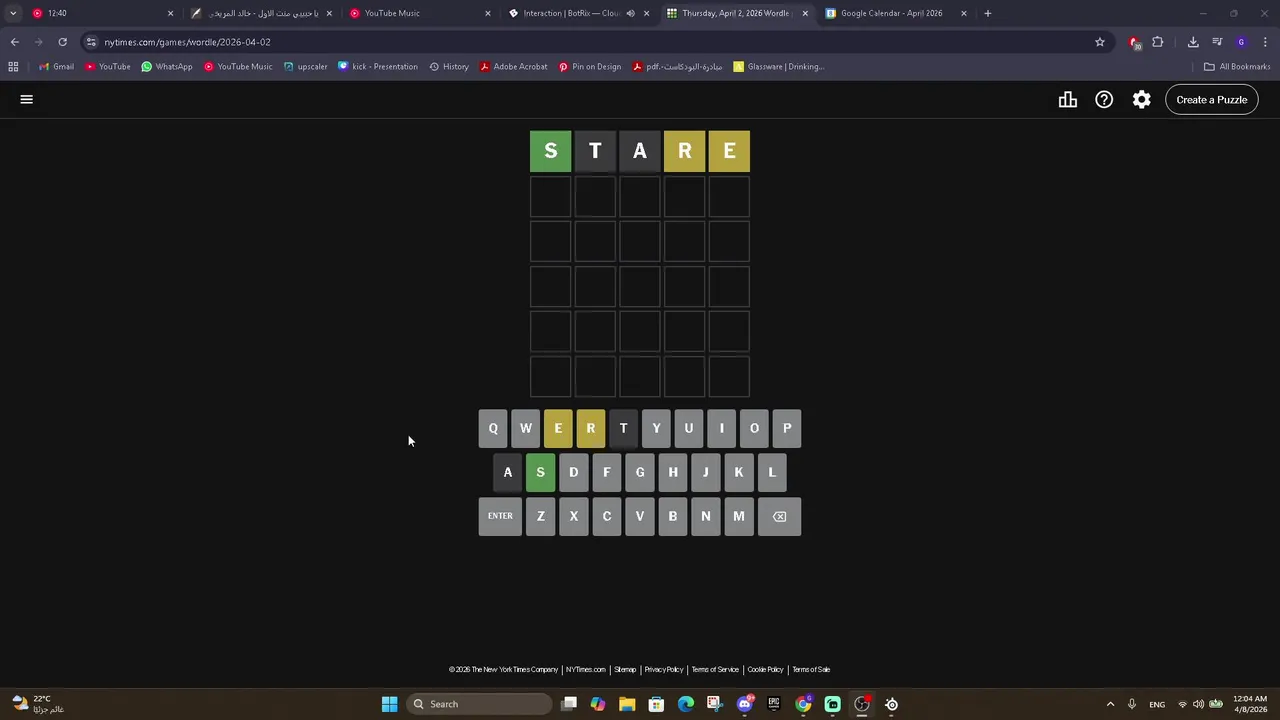Tap the backspace key on keyboard

pyautogui.click(x=779, y=516)
